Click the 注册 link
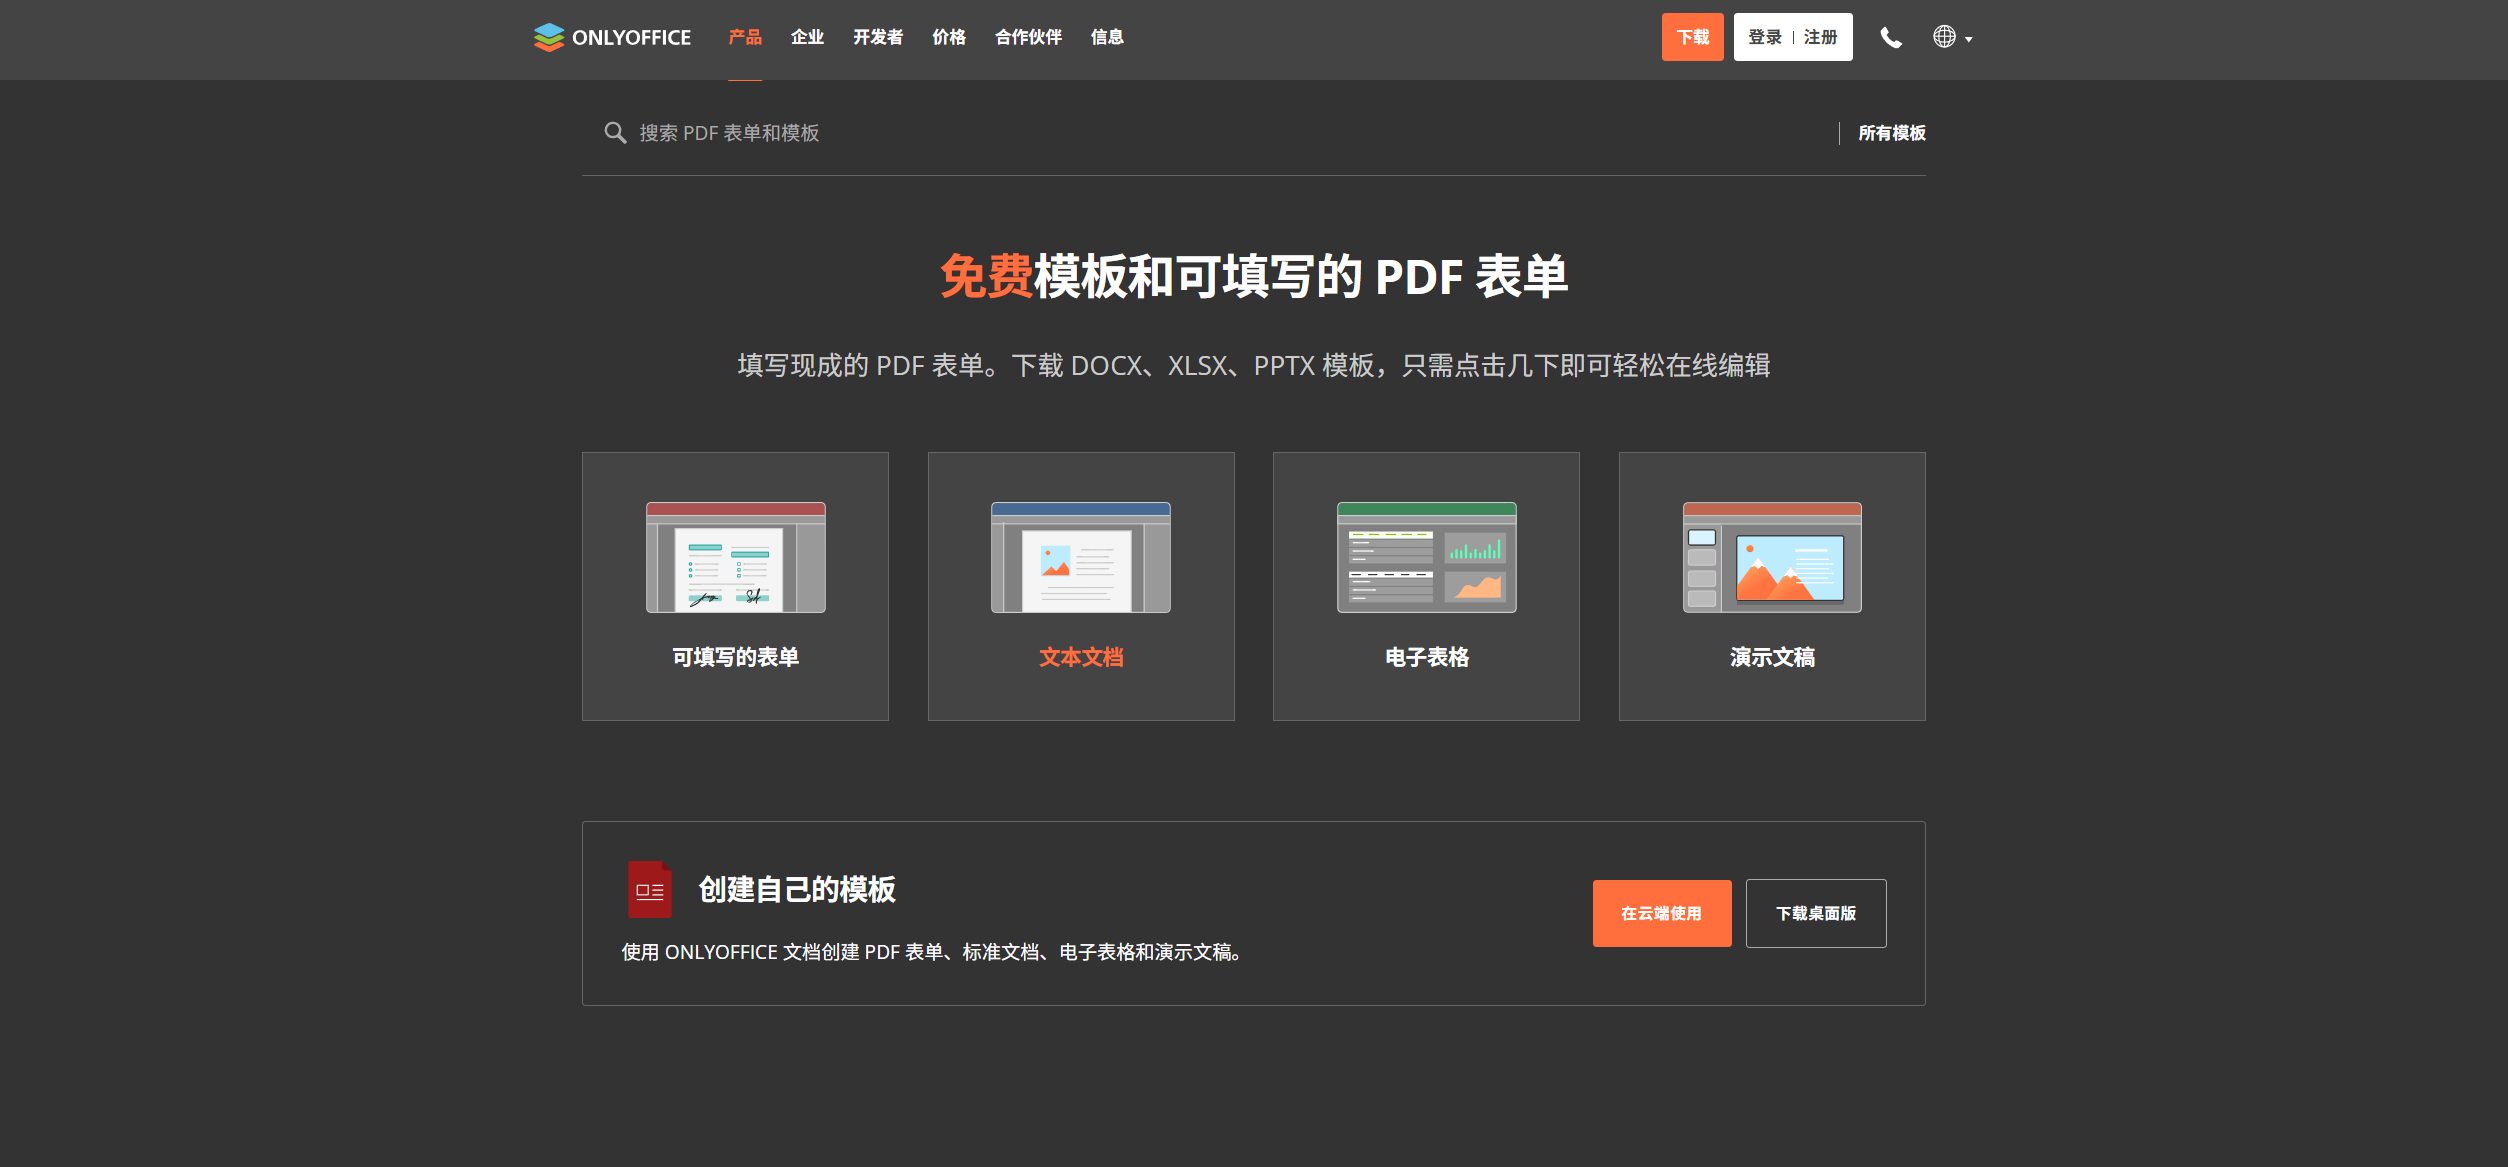 (x=1821, y=37)
